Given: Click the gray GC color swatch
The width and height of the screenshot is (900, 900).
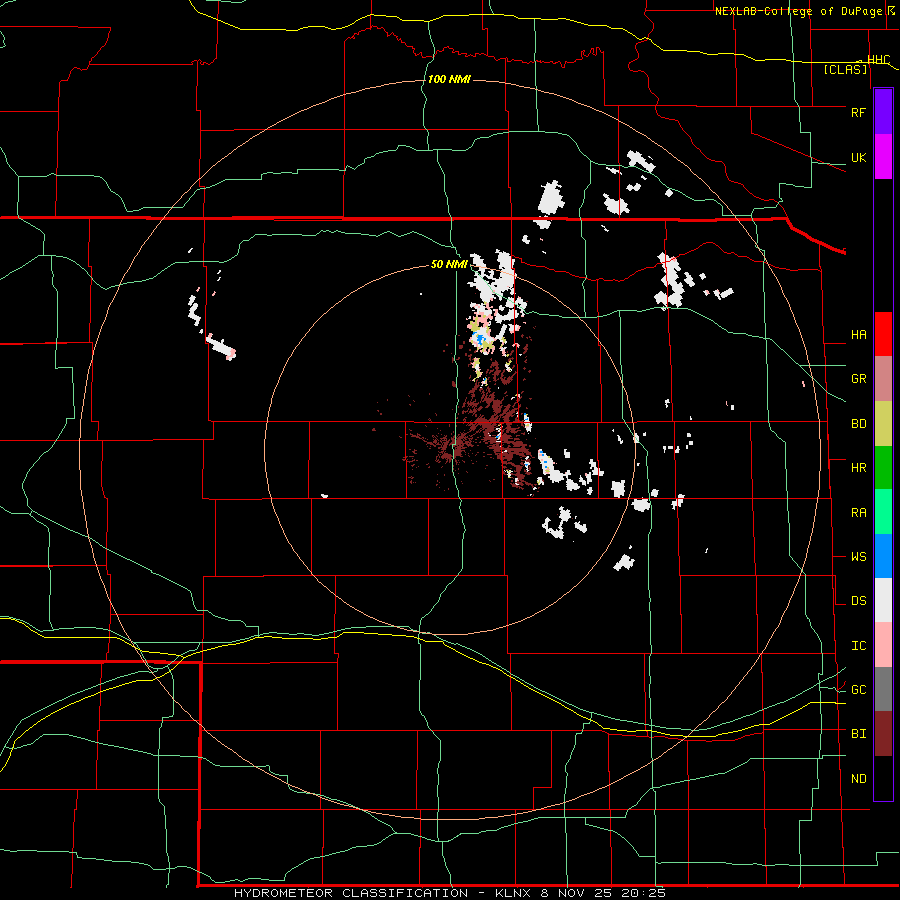Looking at the screenshot, I should (x=883, y=689).
